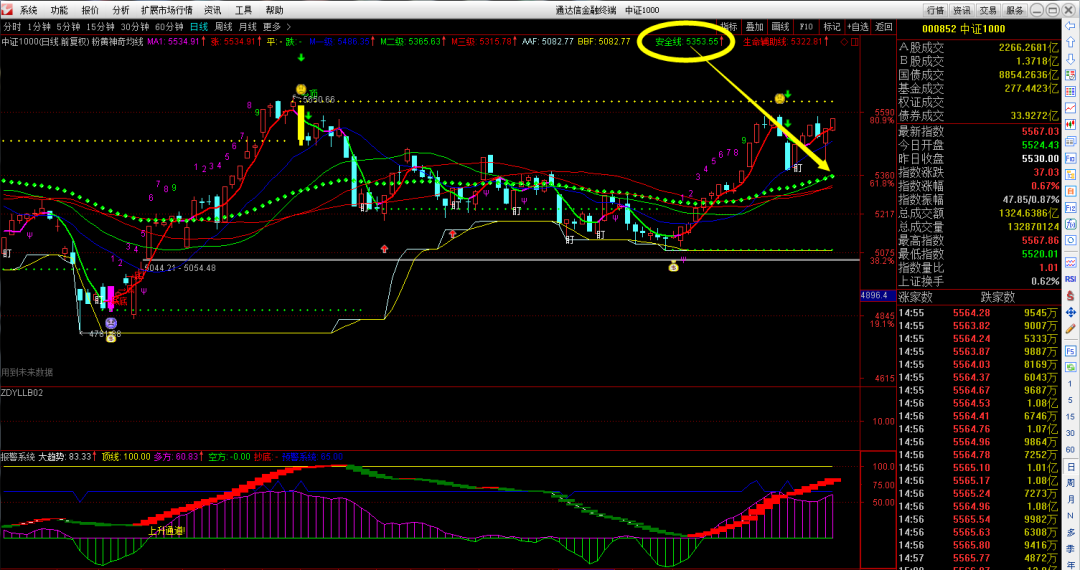Select the 周线 period tab
Image resolution: width=1080 pixels, height=570 pixels.
223,27
